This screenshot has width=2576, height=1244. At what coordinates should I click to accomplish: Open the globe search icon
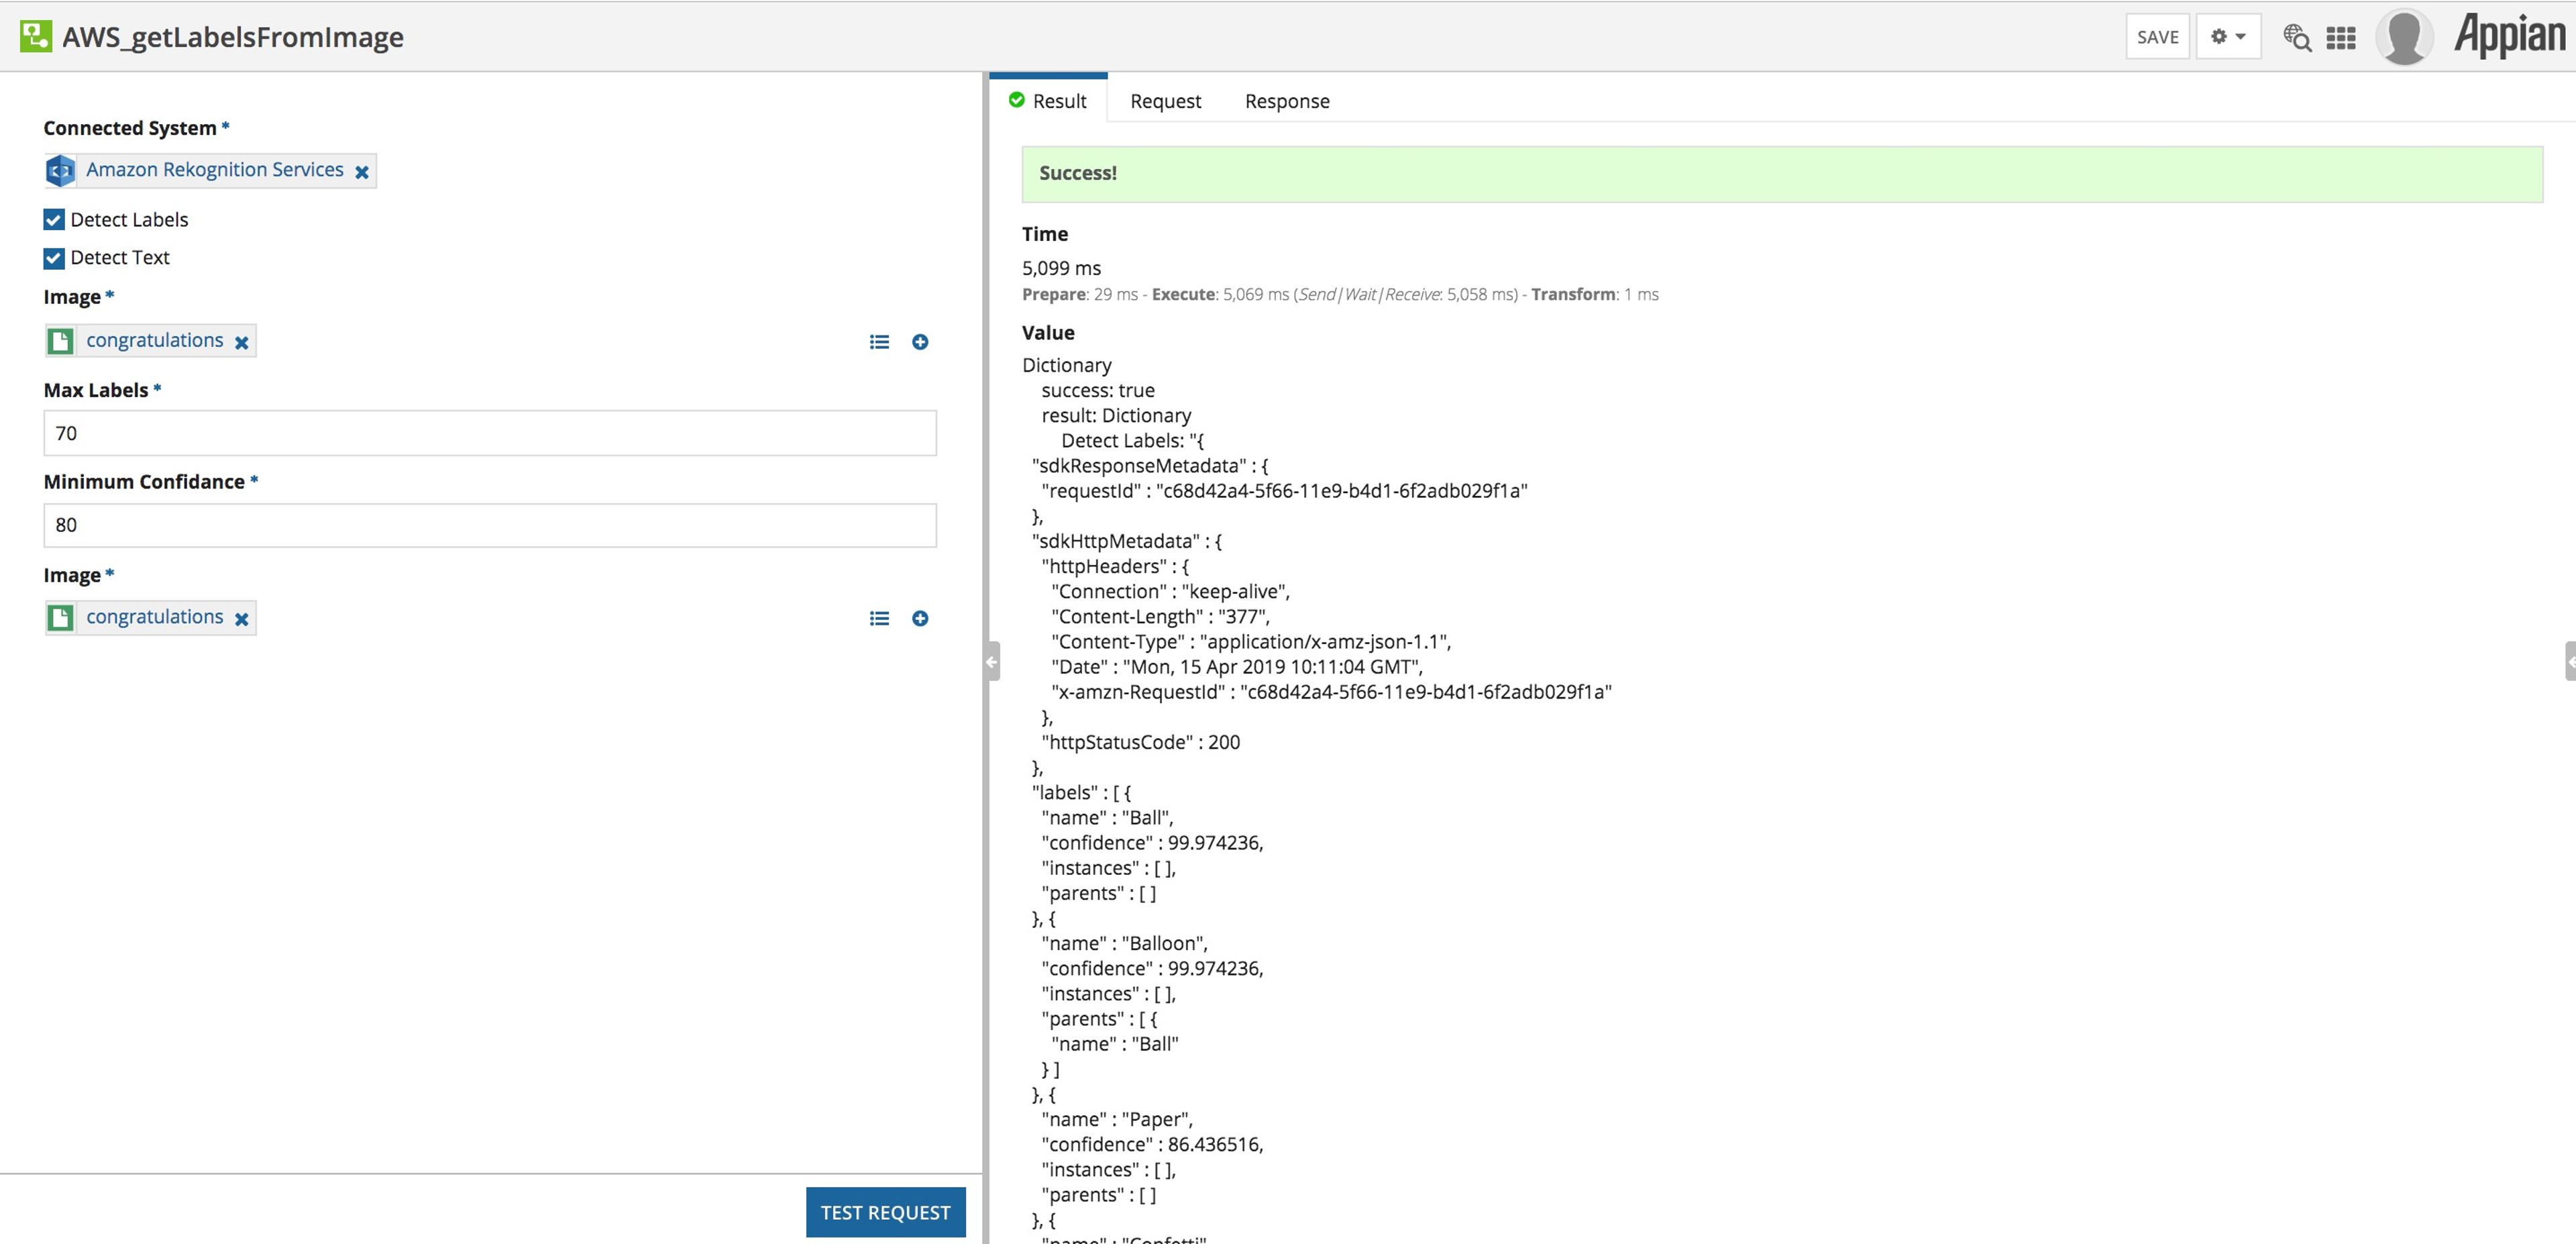(x=2297, y=38)
